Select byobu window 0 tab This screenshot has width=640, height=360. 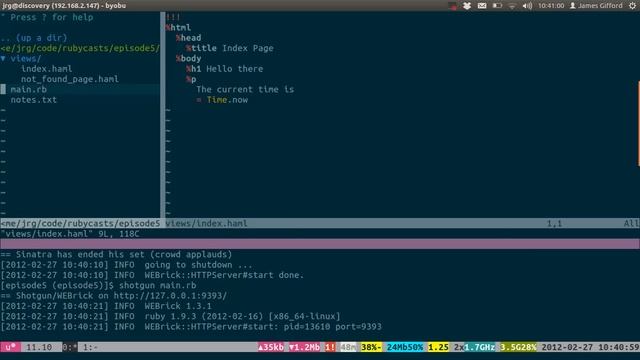(x=70, y=347)
